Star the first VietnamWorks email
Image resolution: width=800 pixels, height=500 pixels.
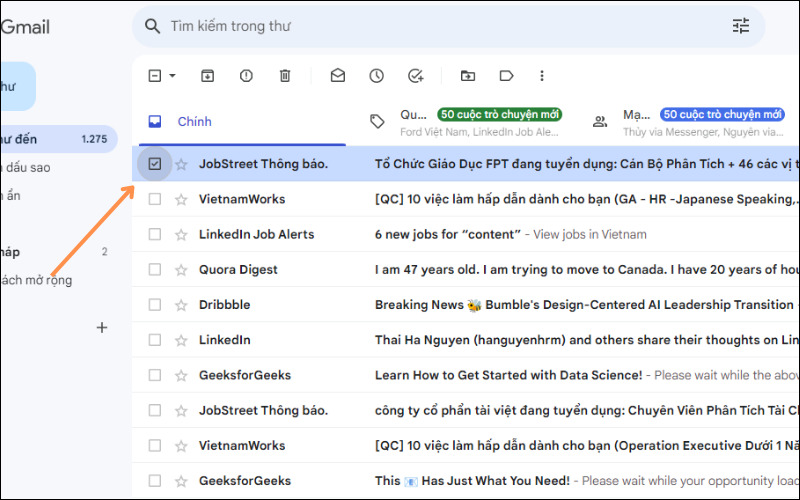tap(181, 199)
